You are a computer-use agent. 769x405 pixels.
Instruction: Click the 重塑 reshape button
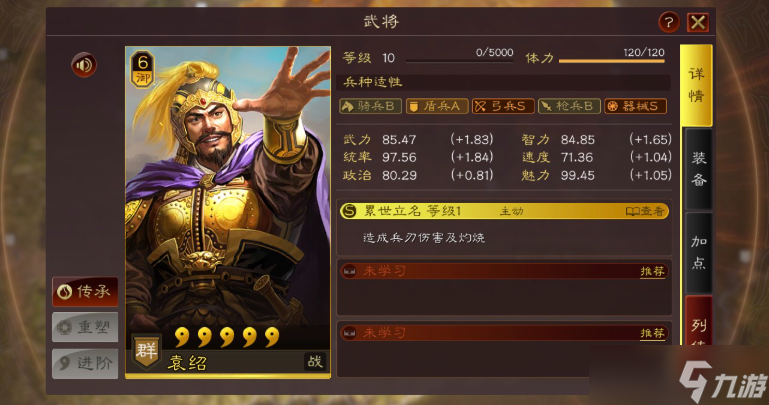[85, 327]
